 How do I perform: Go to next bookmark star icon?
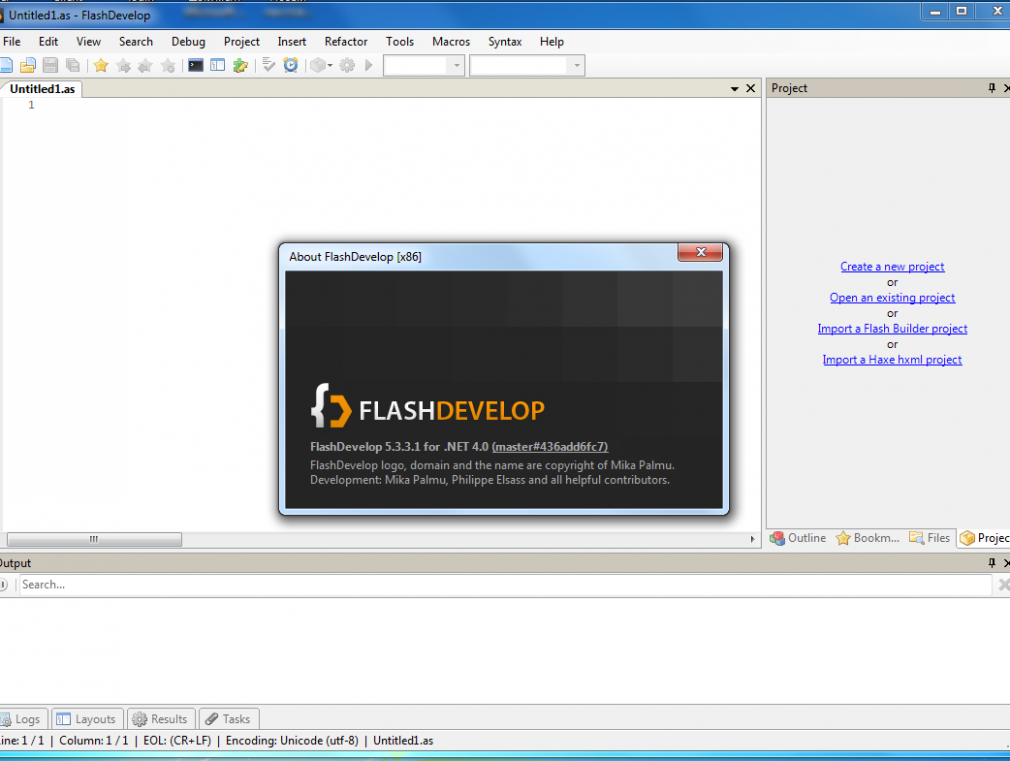[124, 65]
